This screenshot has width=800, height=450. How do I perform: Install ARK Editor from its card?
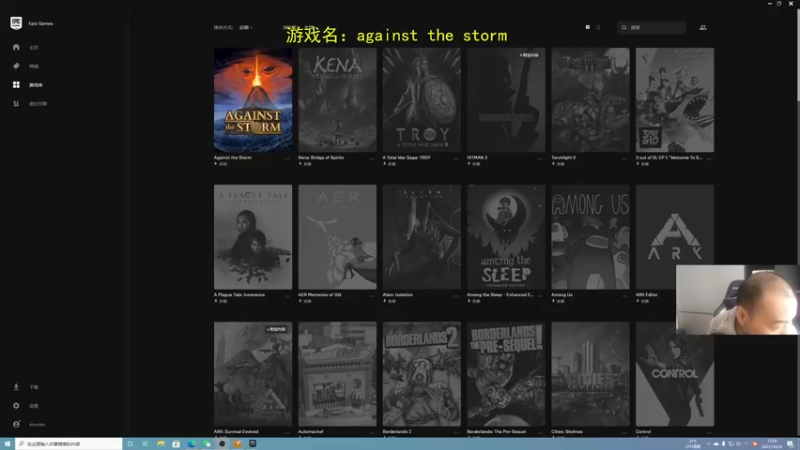coord(642,301)
